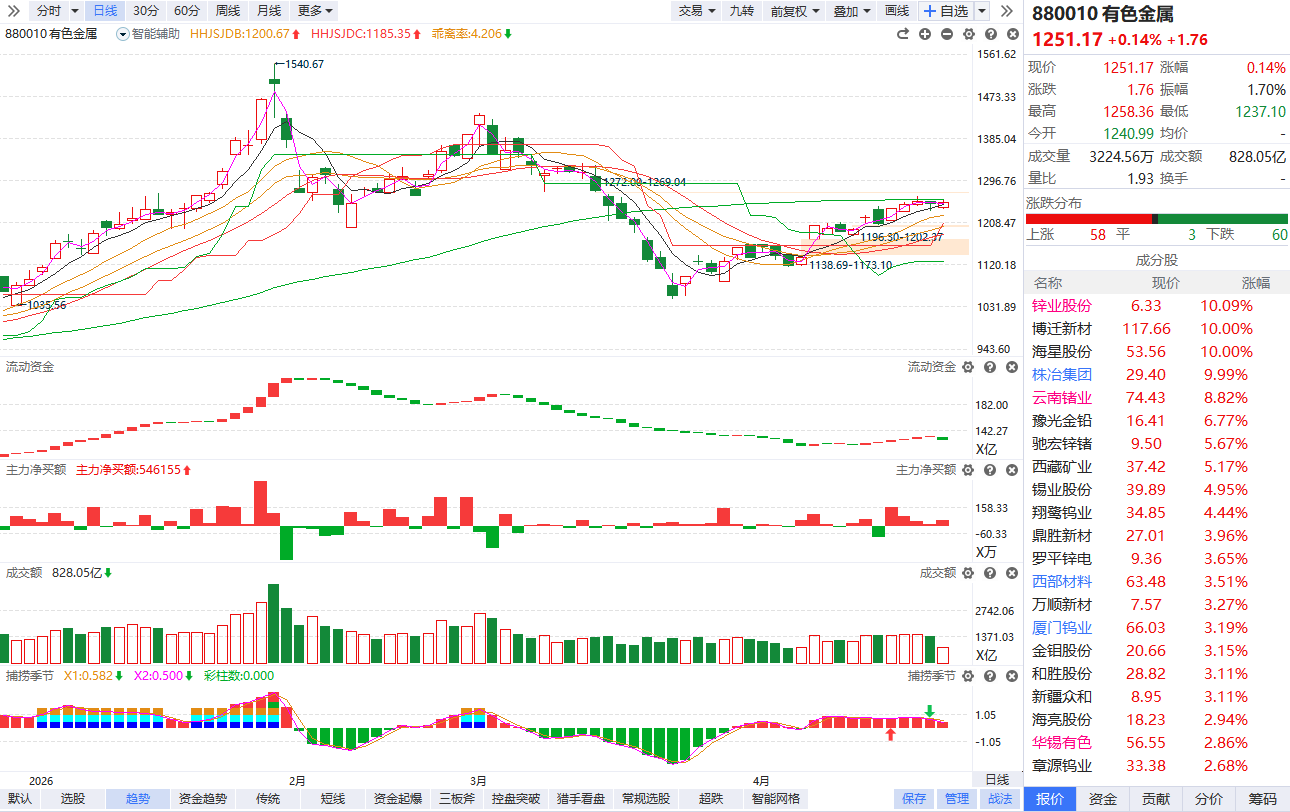The image size is (1290, 812).
Task: Open help icon of 成交额 panel
Action: pyautogui.click(x=989, y=573)
